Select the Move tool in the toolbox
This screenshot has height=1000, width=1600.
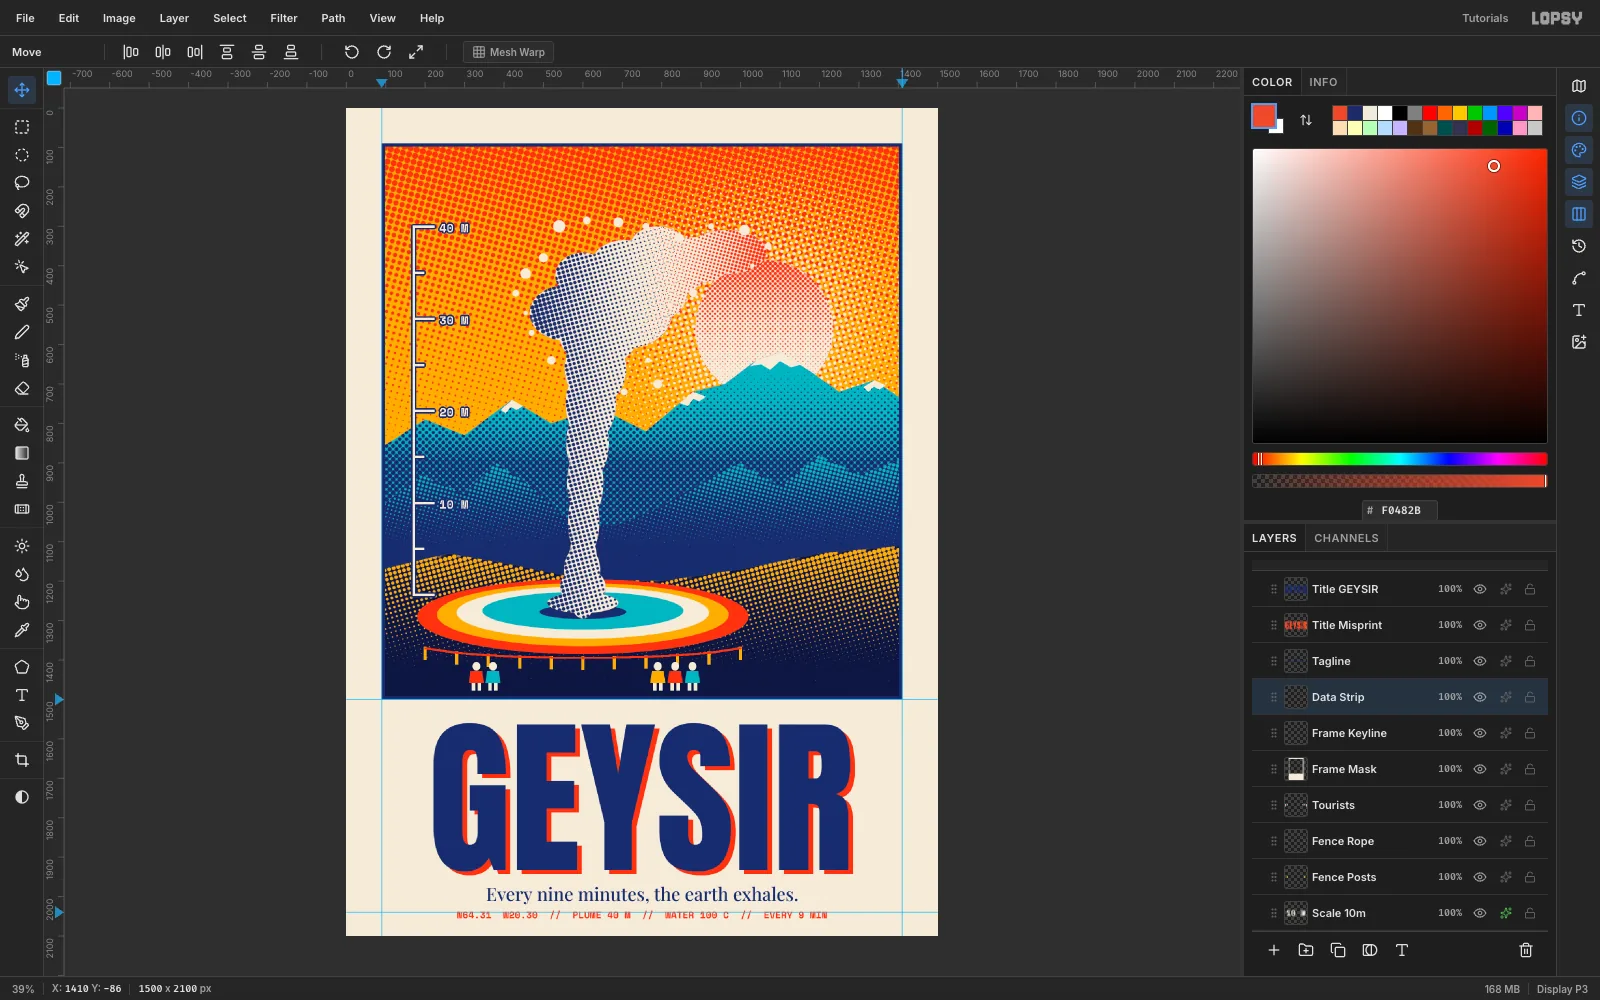[x=22, y=90]
